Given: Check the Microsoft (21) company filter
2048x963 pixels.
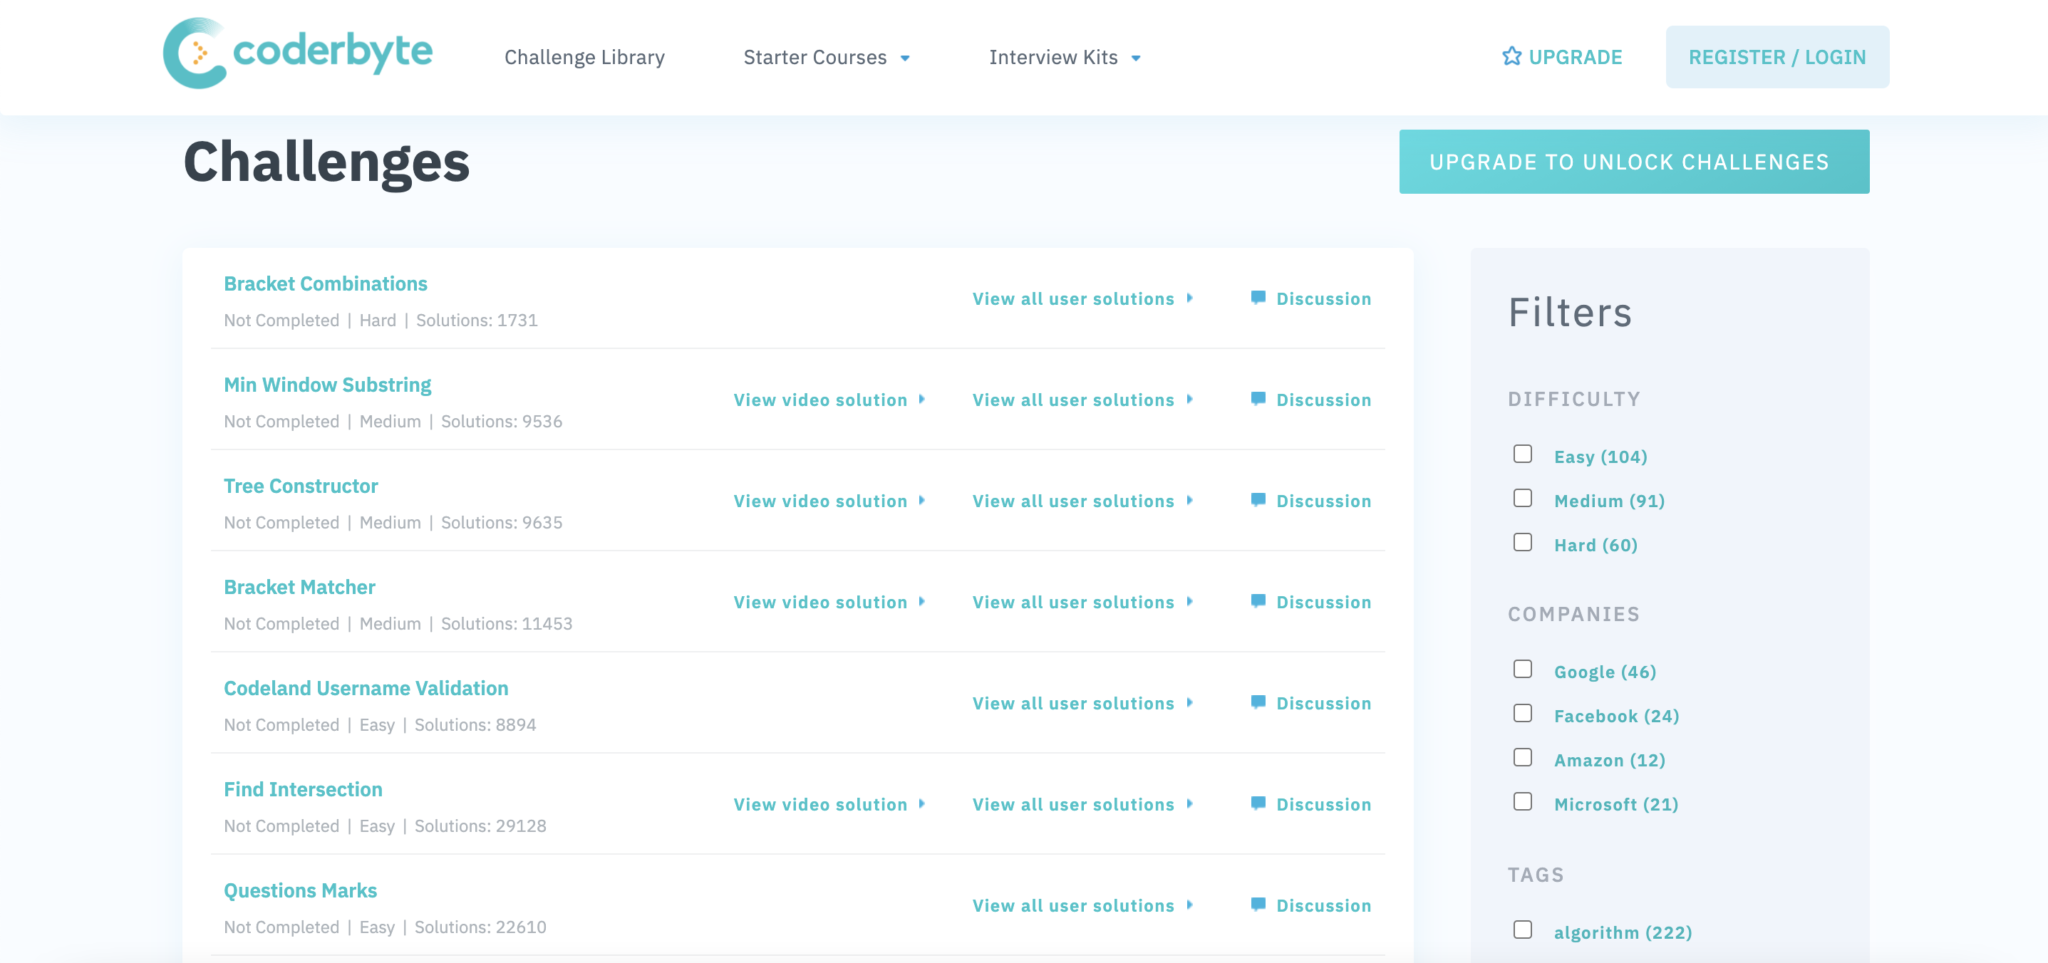Looking at the screenshot, I should [1523, 800].
